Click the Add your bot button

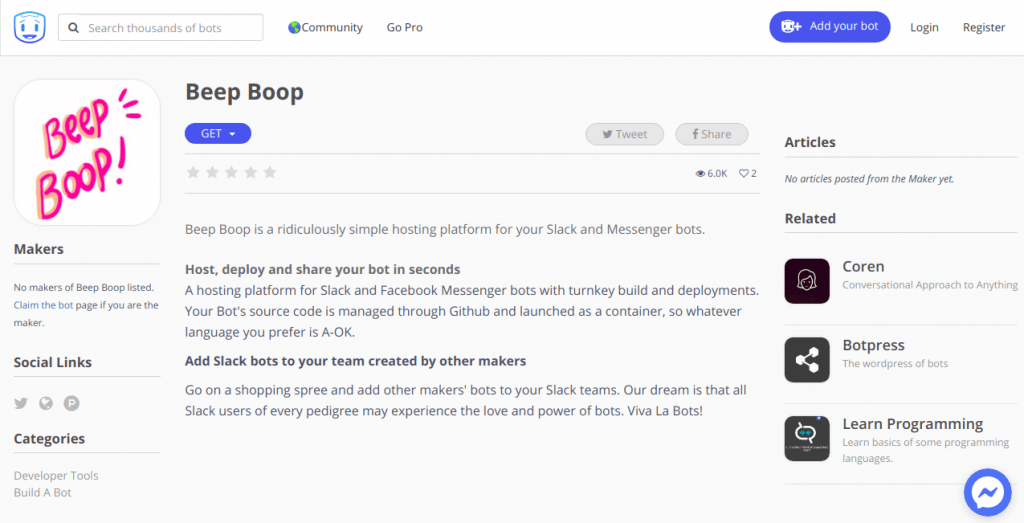829,27
